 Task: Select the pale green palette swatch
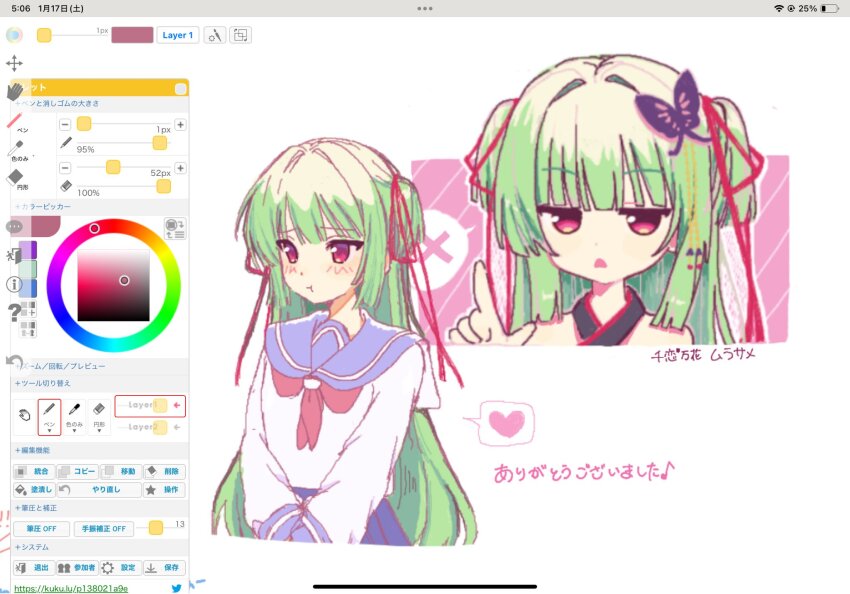coord(28,269)
